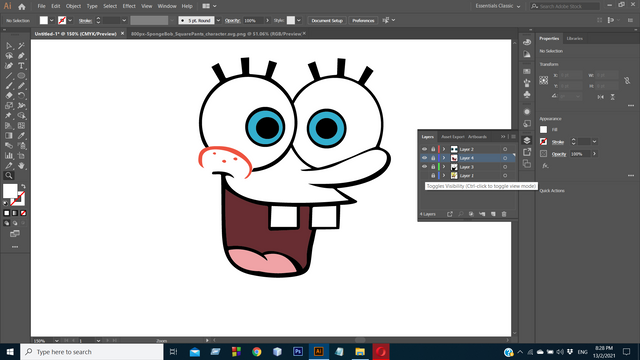640x360 pixels.
Task: Switch to Asset Export tab
Action: point(453,137)
